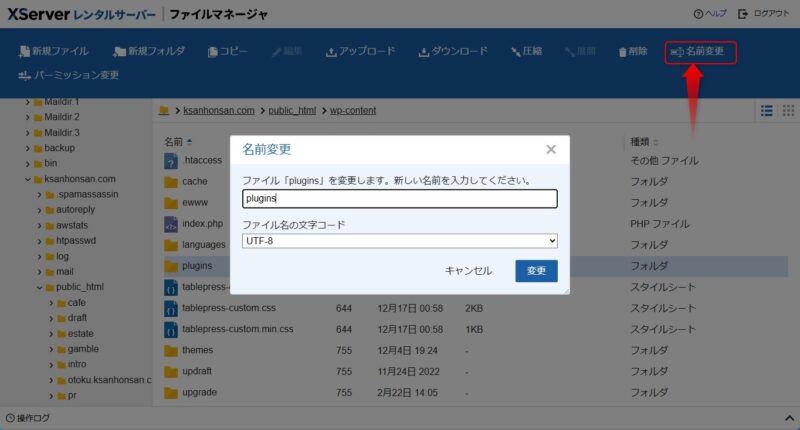This screenshot has height=430, width=800.
Task: Switch to grid thumbnail view
Action: [x=788, y=110]
